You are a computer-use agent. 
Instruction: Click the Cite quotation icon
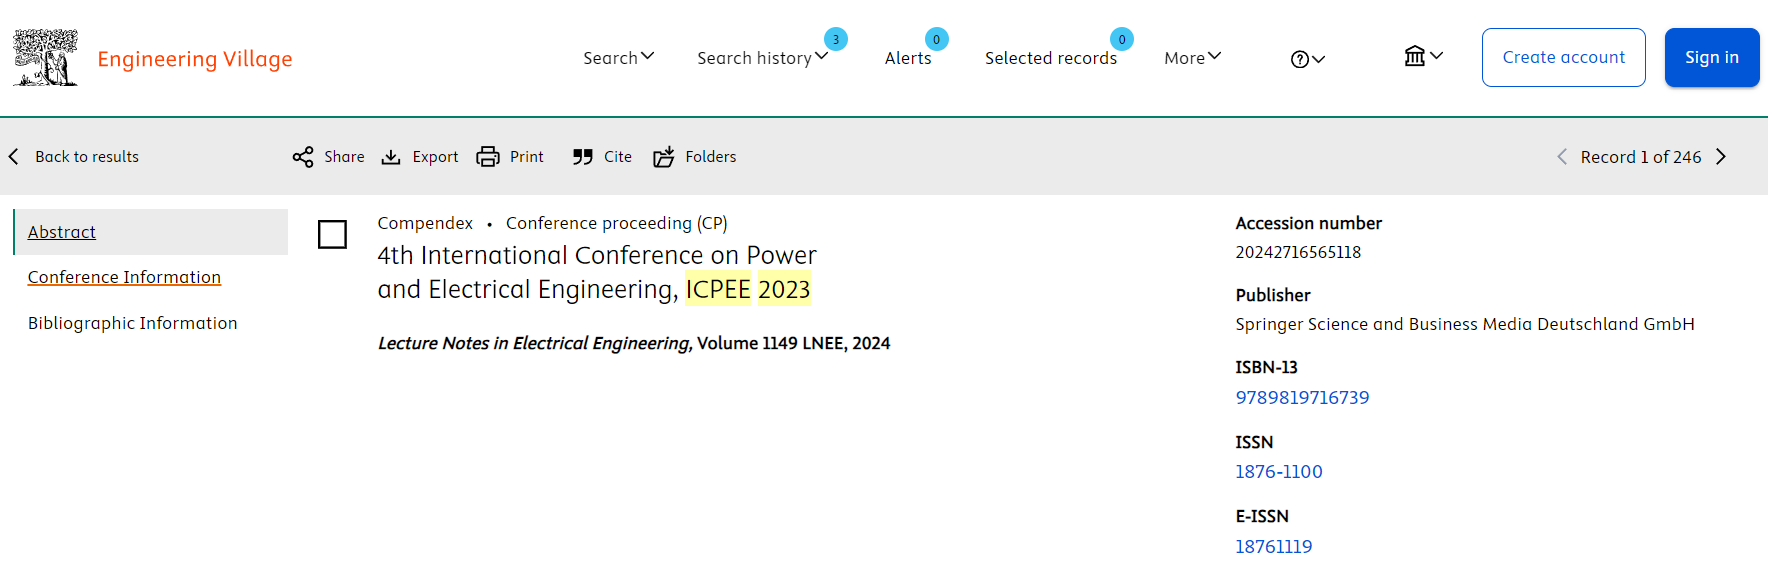(583, 157)
